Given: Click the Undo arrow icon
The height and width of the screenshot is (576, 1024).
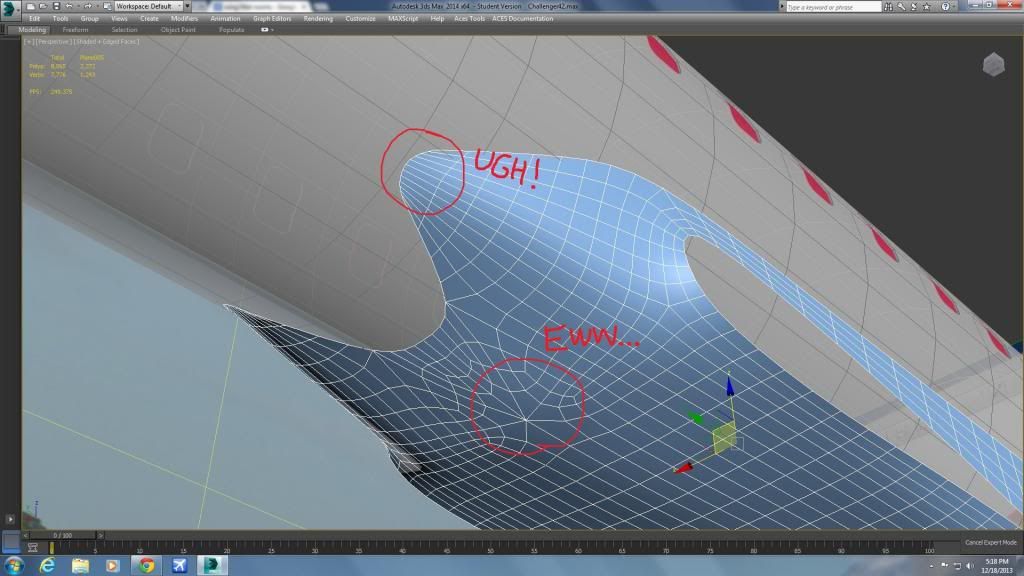Looking at the screenshot, I should click(70, 6).
